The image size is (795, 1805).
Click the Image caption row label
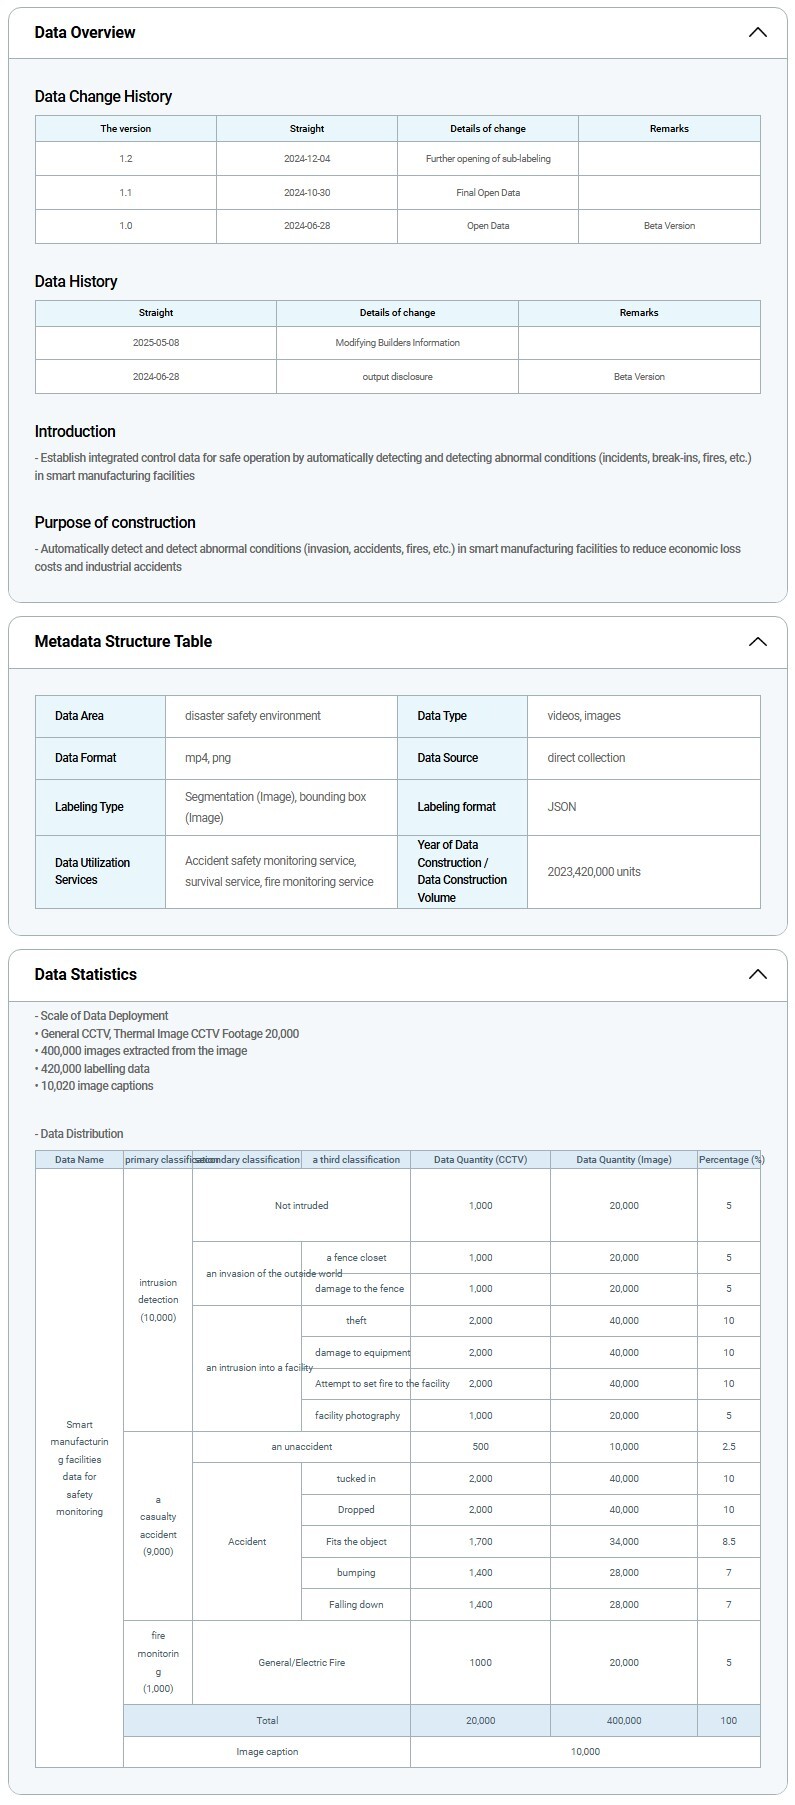267,1751
